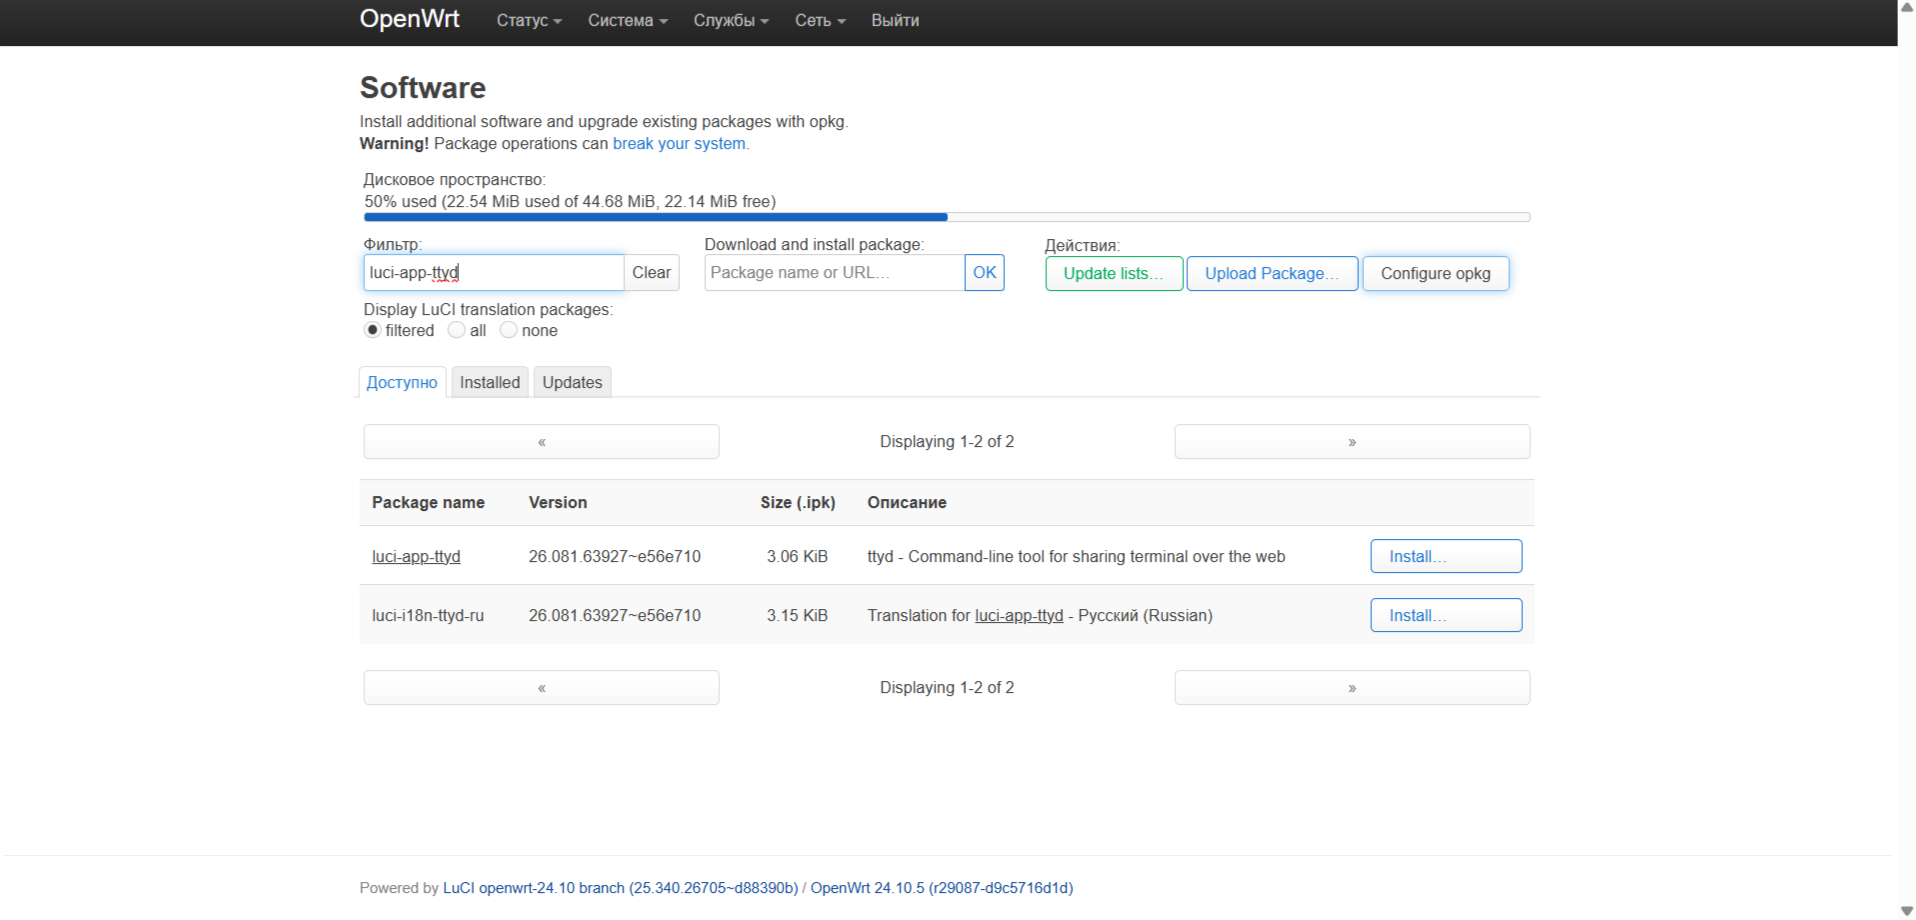Log out via Выйти
The height and width of the screenshot is (920, 1916).
tap(895, 20)
